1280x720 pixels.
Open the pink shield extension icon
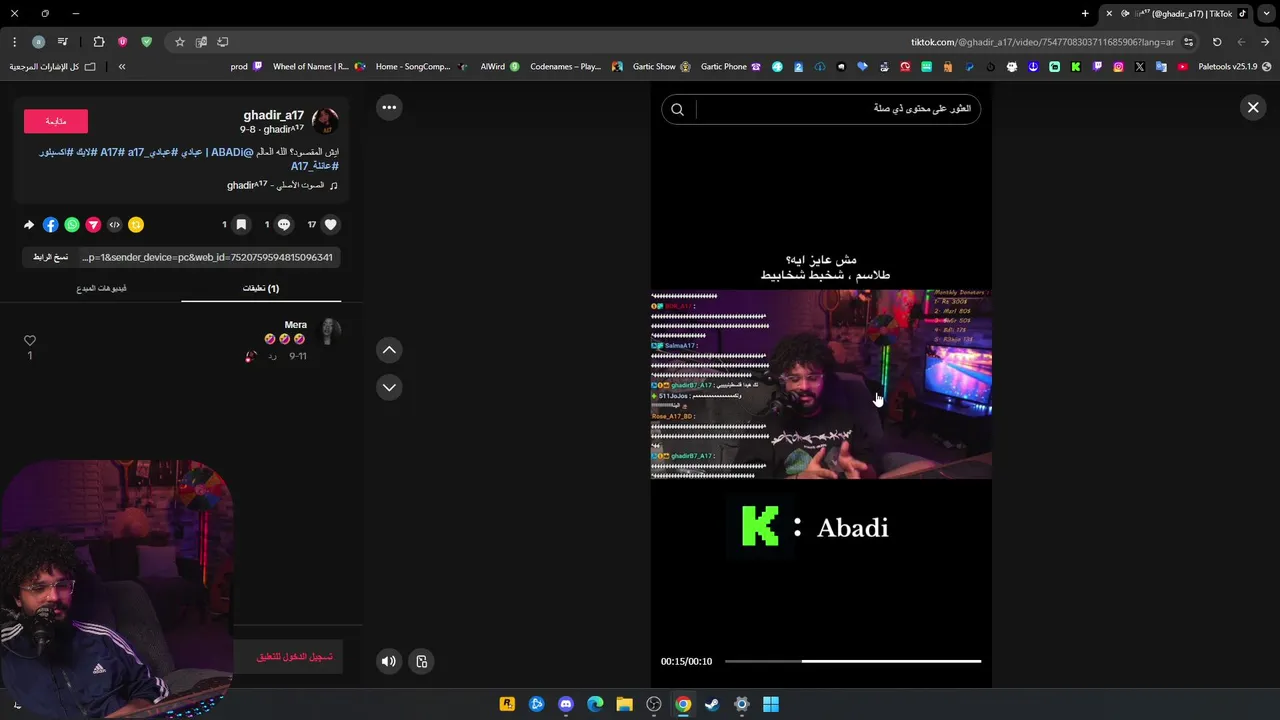point(123,42)
